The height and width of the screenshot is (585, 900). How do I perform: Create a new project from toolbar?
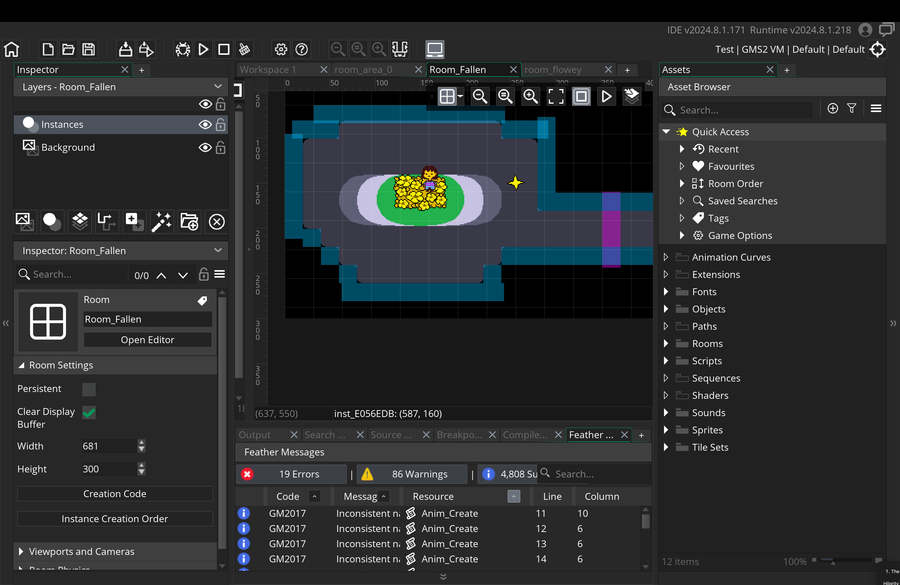point(48,49)
